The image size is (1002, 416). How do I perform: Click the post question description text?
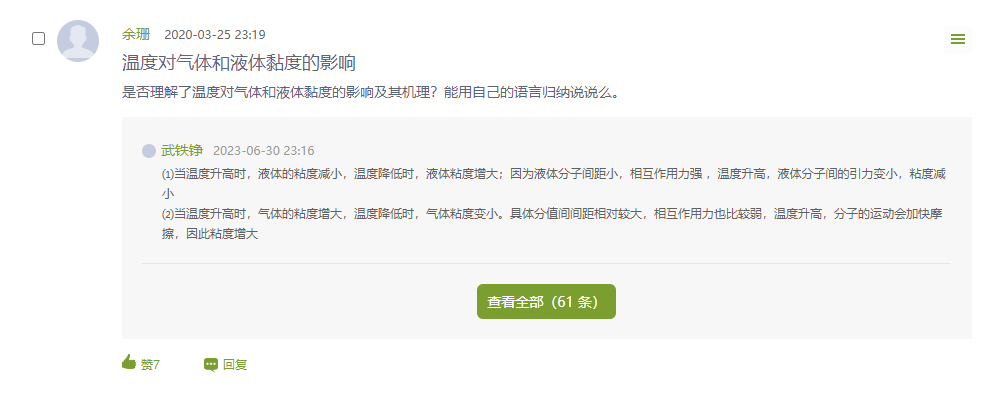[x=371, y=93]
